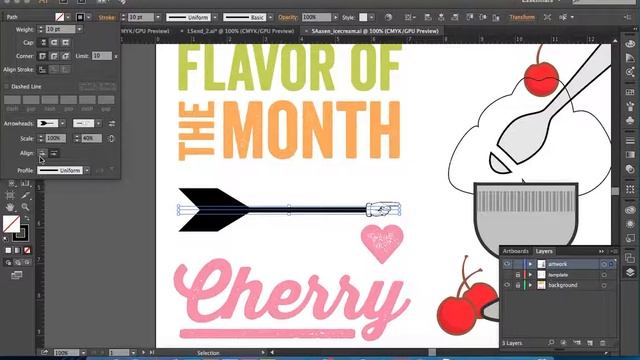The height and width of the screenshot is (360, 640).
Task: Open the Layers panel flyout menu
Action: (x=614, y=251)
